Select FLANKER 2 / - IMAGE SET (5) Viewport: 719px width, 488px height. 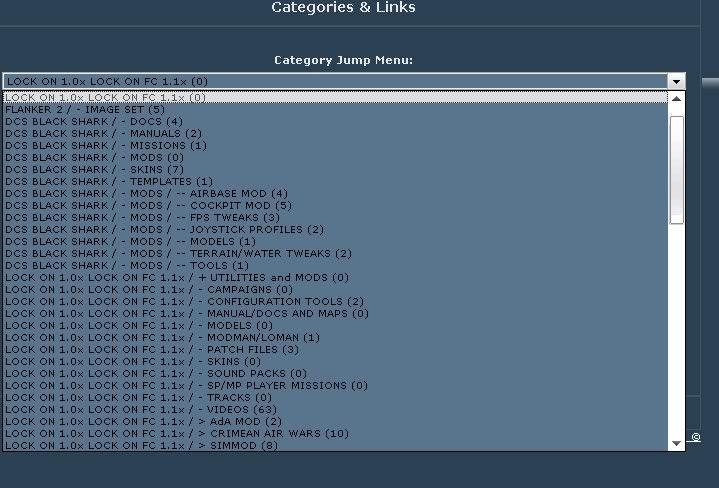[x=335, y=110]
